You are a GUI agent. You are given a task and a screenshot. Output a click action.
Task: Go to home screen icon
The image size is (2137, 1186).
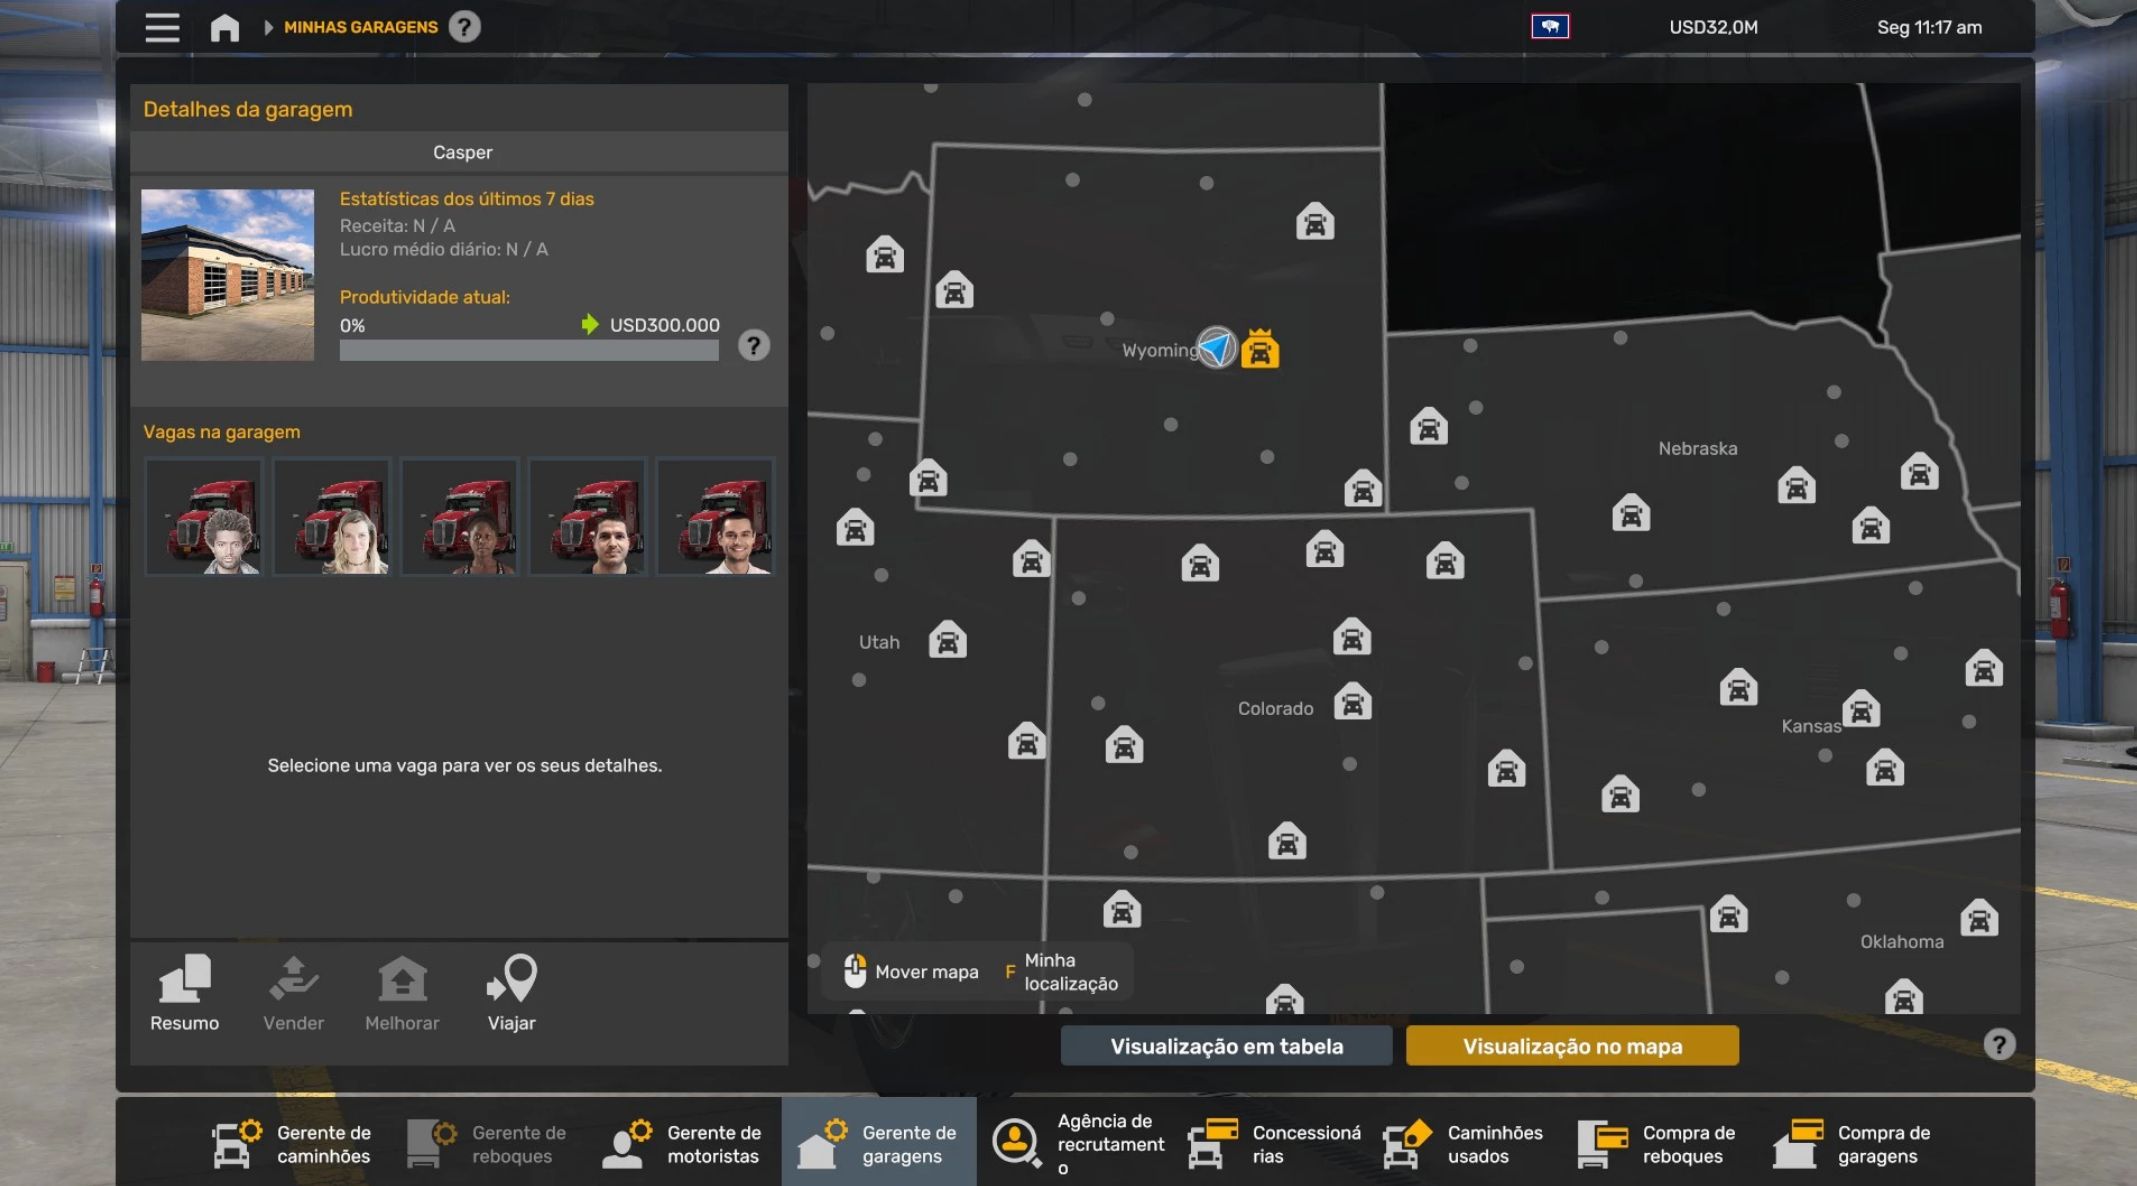[x=224, y=27]
